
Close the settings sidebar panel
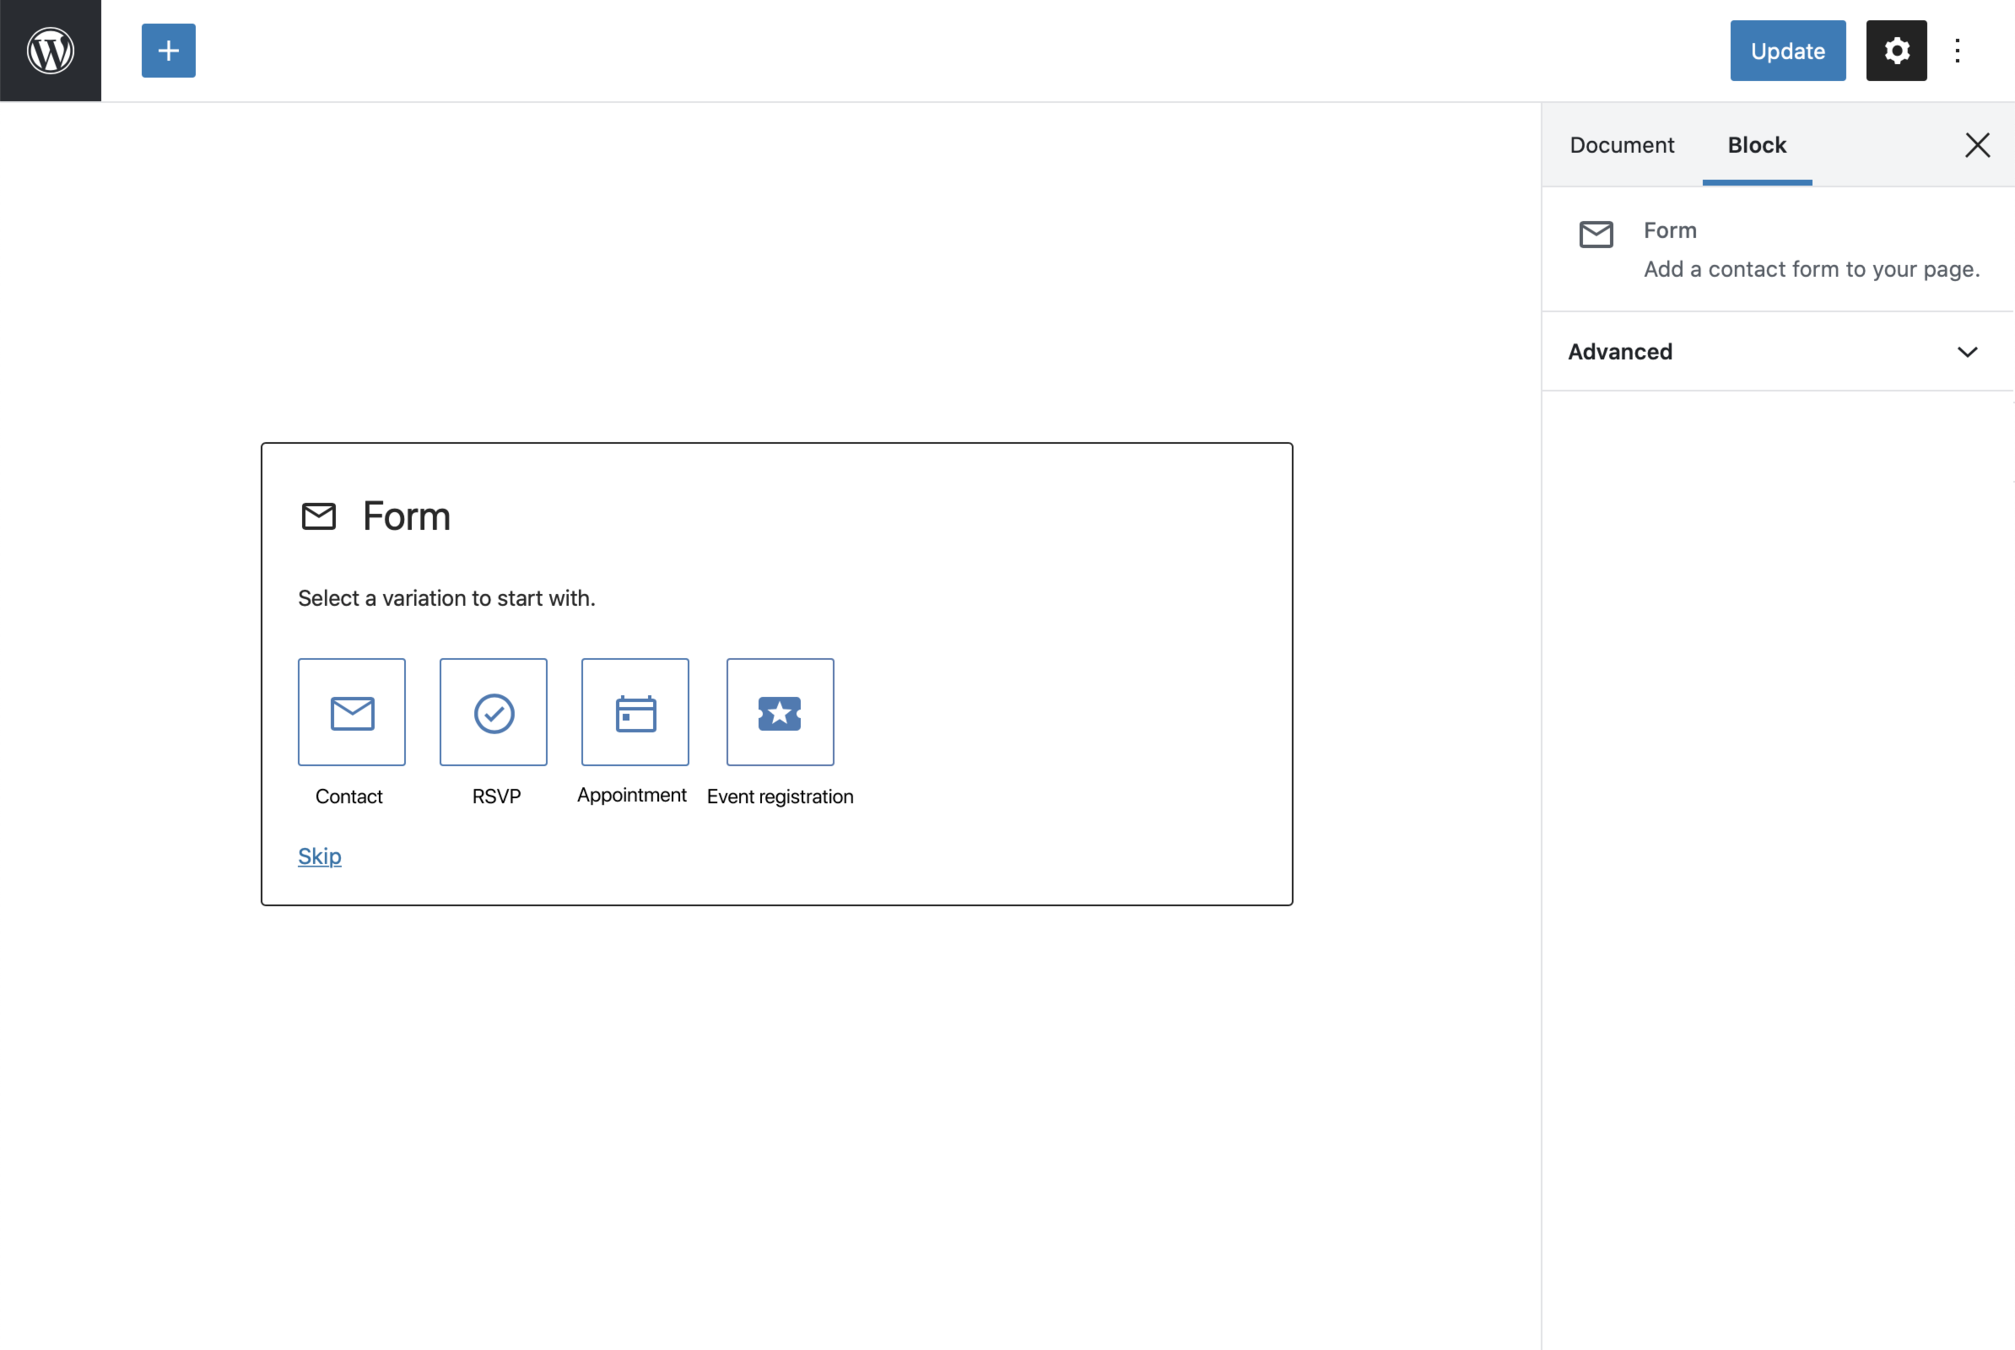coord(1976,145)
